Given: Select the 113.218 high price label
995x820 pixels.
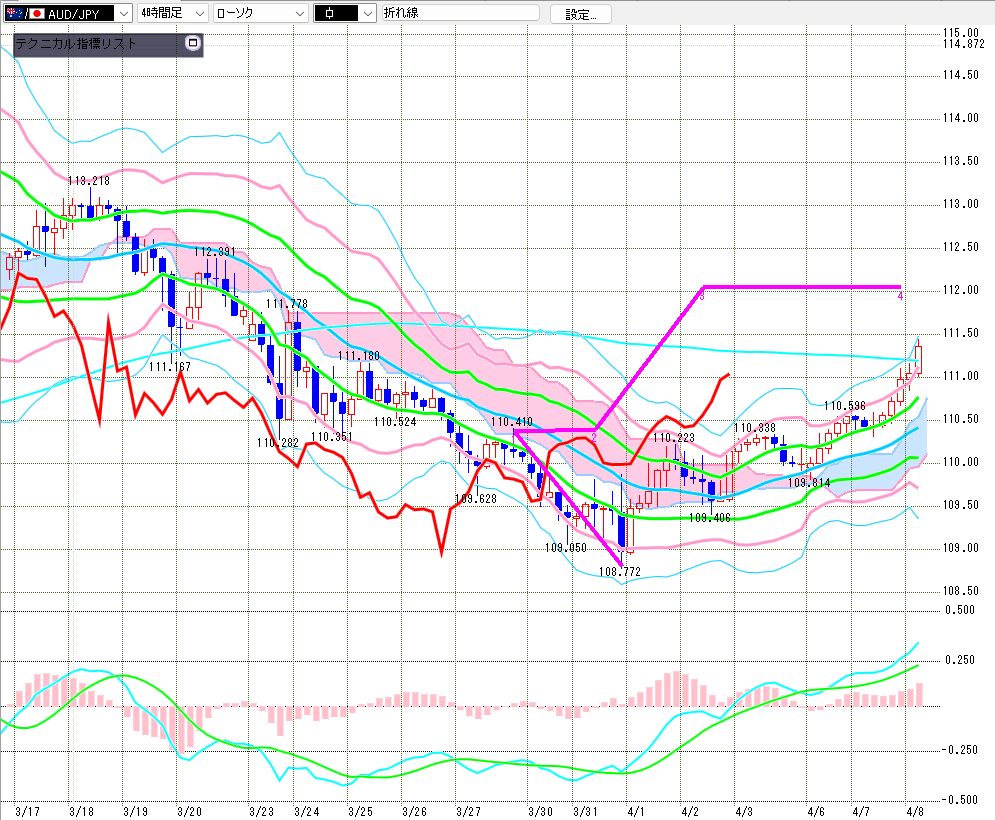Looking at the screenshot, I should coord(88,181).
